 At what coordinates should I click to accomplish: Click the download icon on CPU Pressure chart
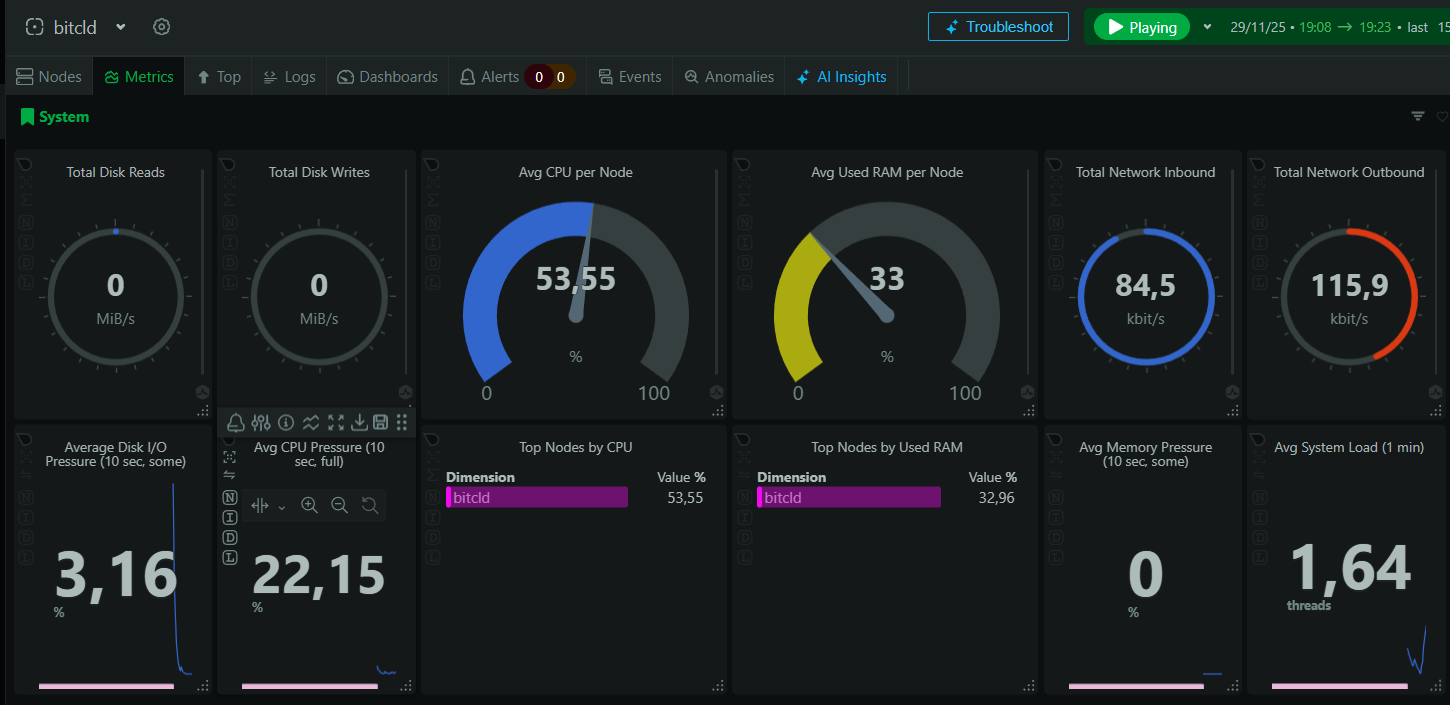point(359,422)
